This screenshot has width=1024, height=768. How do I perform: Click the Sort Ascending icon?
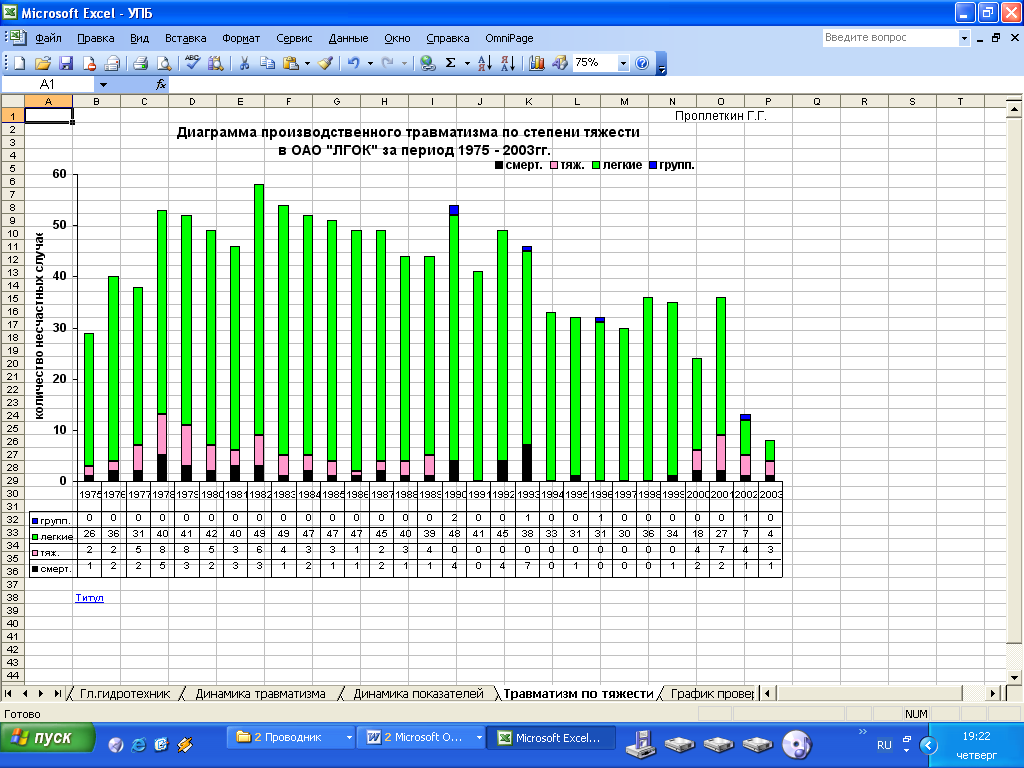pyautogui.click(x=484, y=63)
